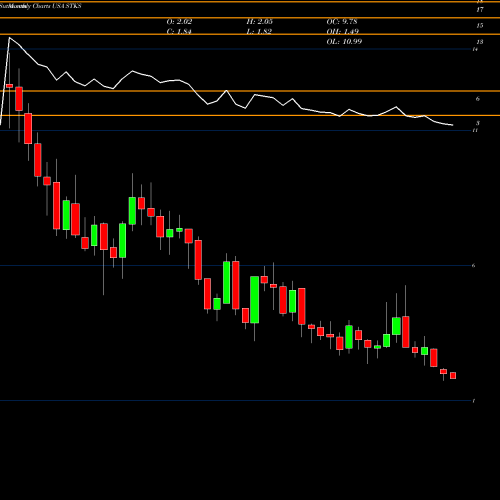The image size is (500, 500).
Task: Click the price axis label "17"
Action: coord(480,10)
